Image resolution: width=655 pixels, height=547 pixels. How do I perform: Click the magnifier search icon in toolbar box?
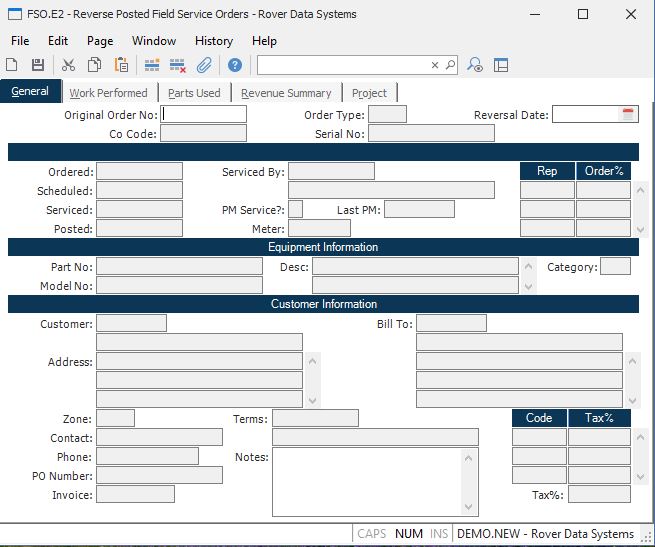pos(450,65)
